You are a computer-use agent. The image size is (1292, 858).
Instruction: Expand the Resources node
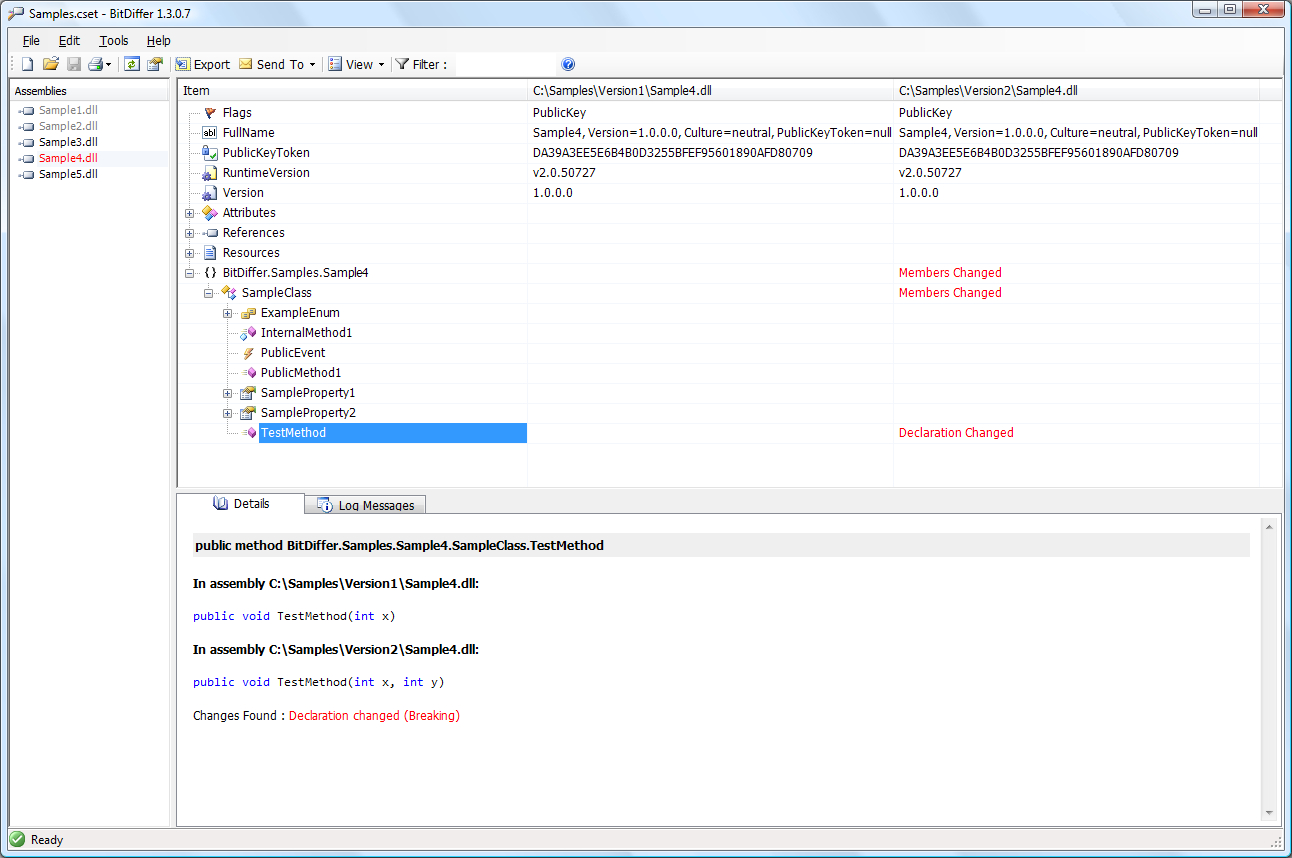tap(190, 253)
